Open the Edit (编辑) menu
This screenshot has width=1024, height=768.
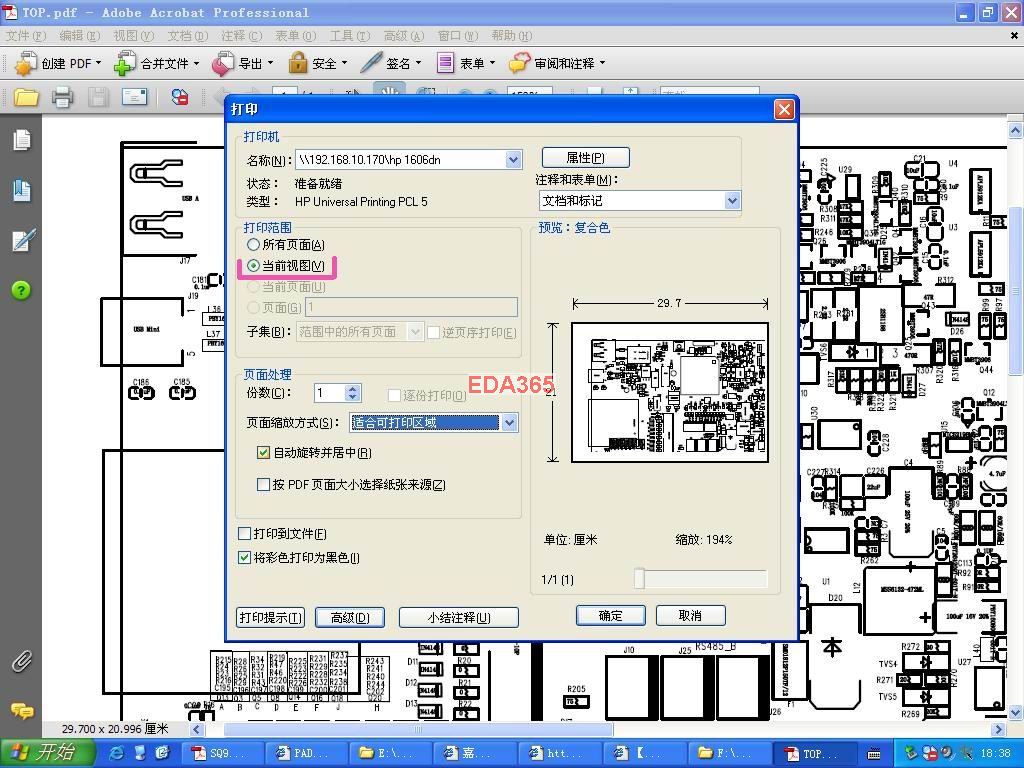(x=80, y=36)
